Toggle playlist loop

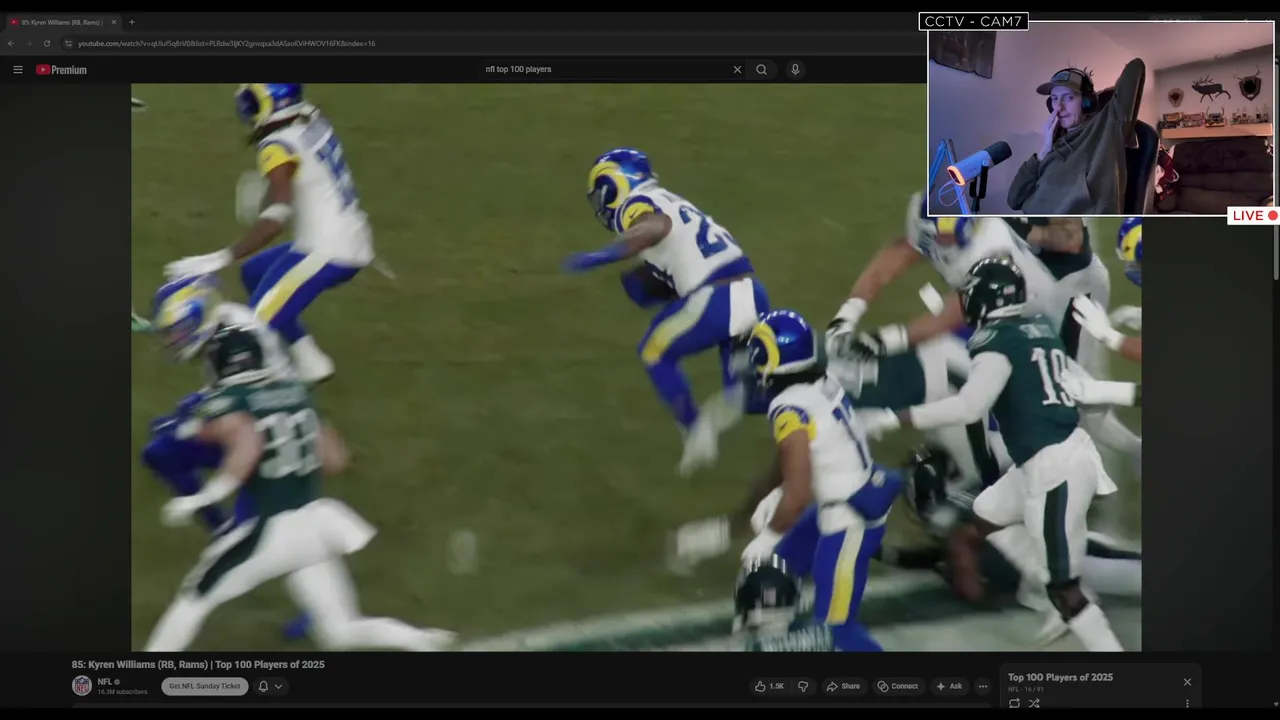[1014, 703]
